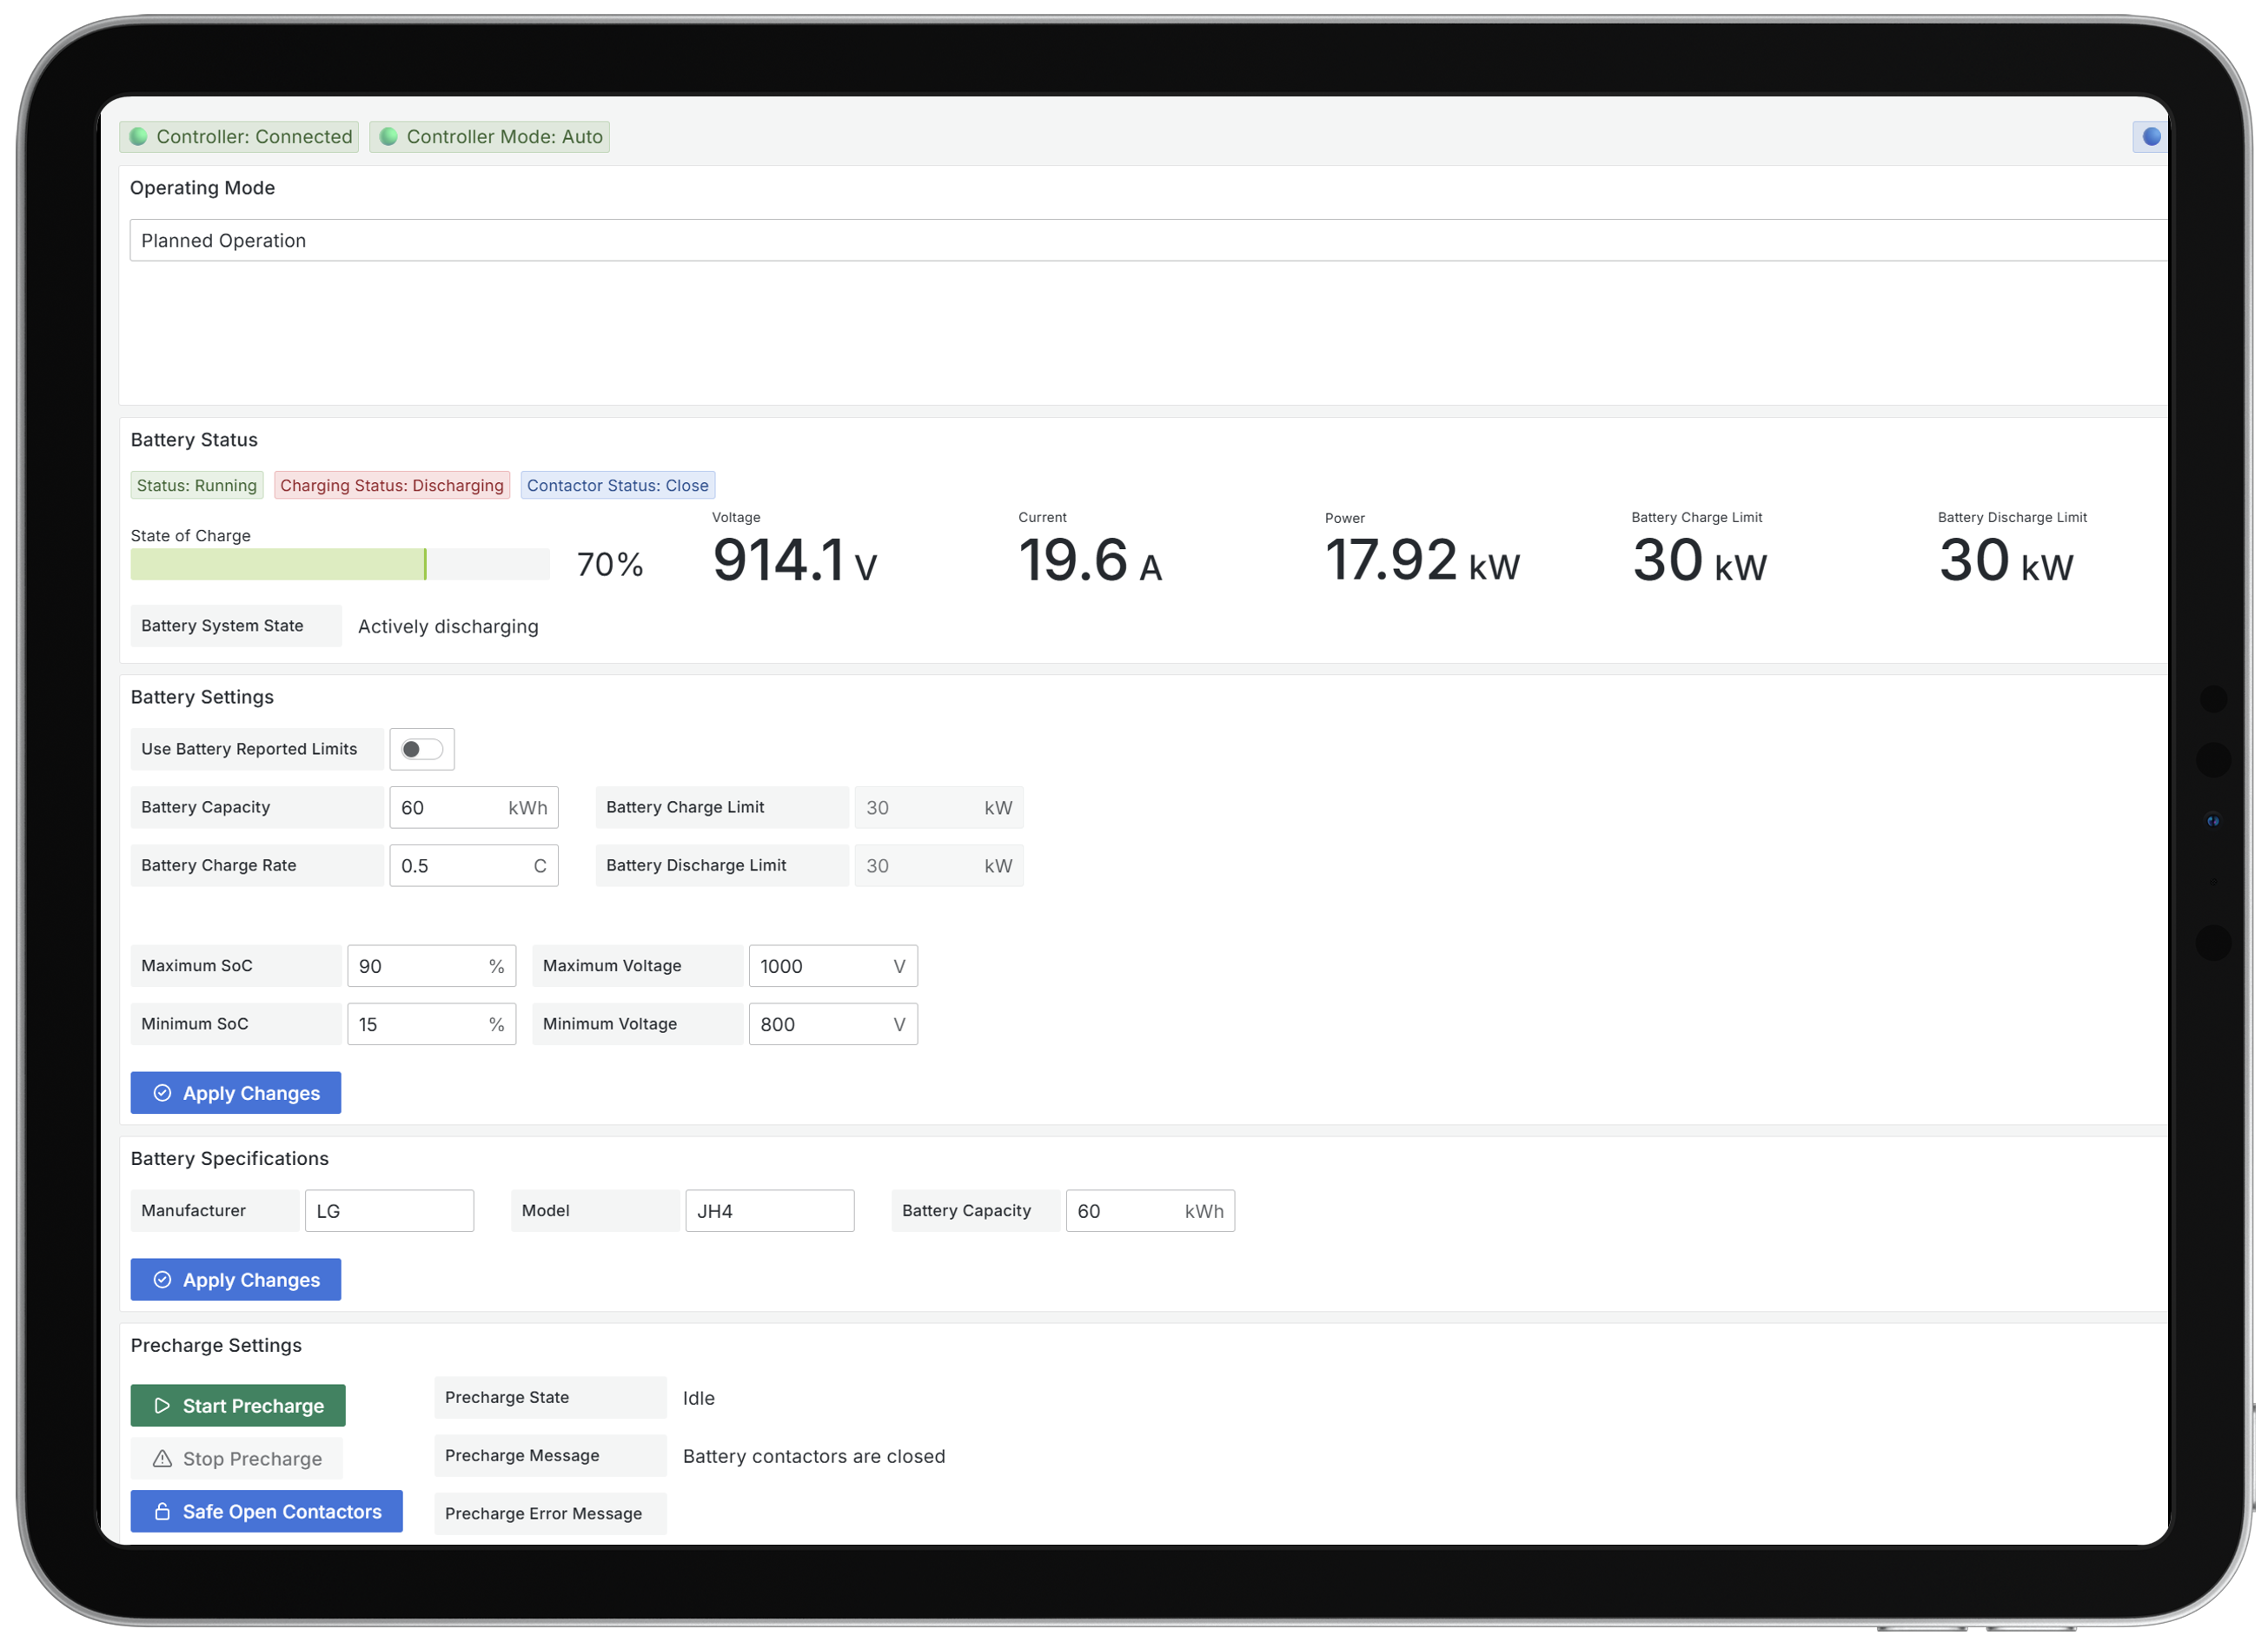Click the Model JH4 text field
Viewport: 2268px width, 1642px height.
768,1211
